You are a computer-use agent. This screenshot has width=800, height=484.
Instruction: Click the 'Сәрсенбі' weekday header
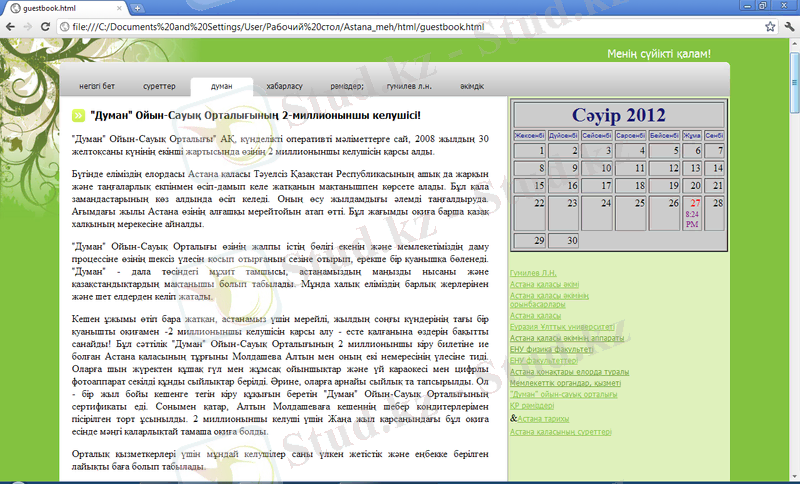pyautogui.click(x=631, y=136)
